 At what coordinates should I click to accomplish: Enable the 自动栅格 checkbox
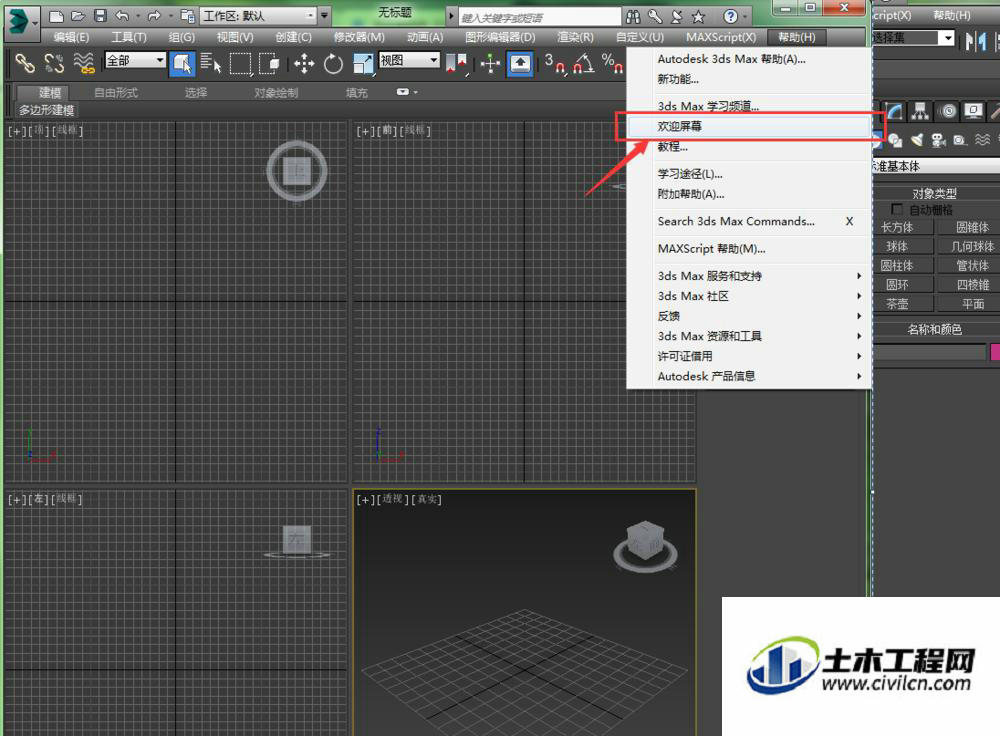[x=897, y=209]
